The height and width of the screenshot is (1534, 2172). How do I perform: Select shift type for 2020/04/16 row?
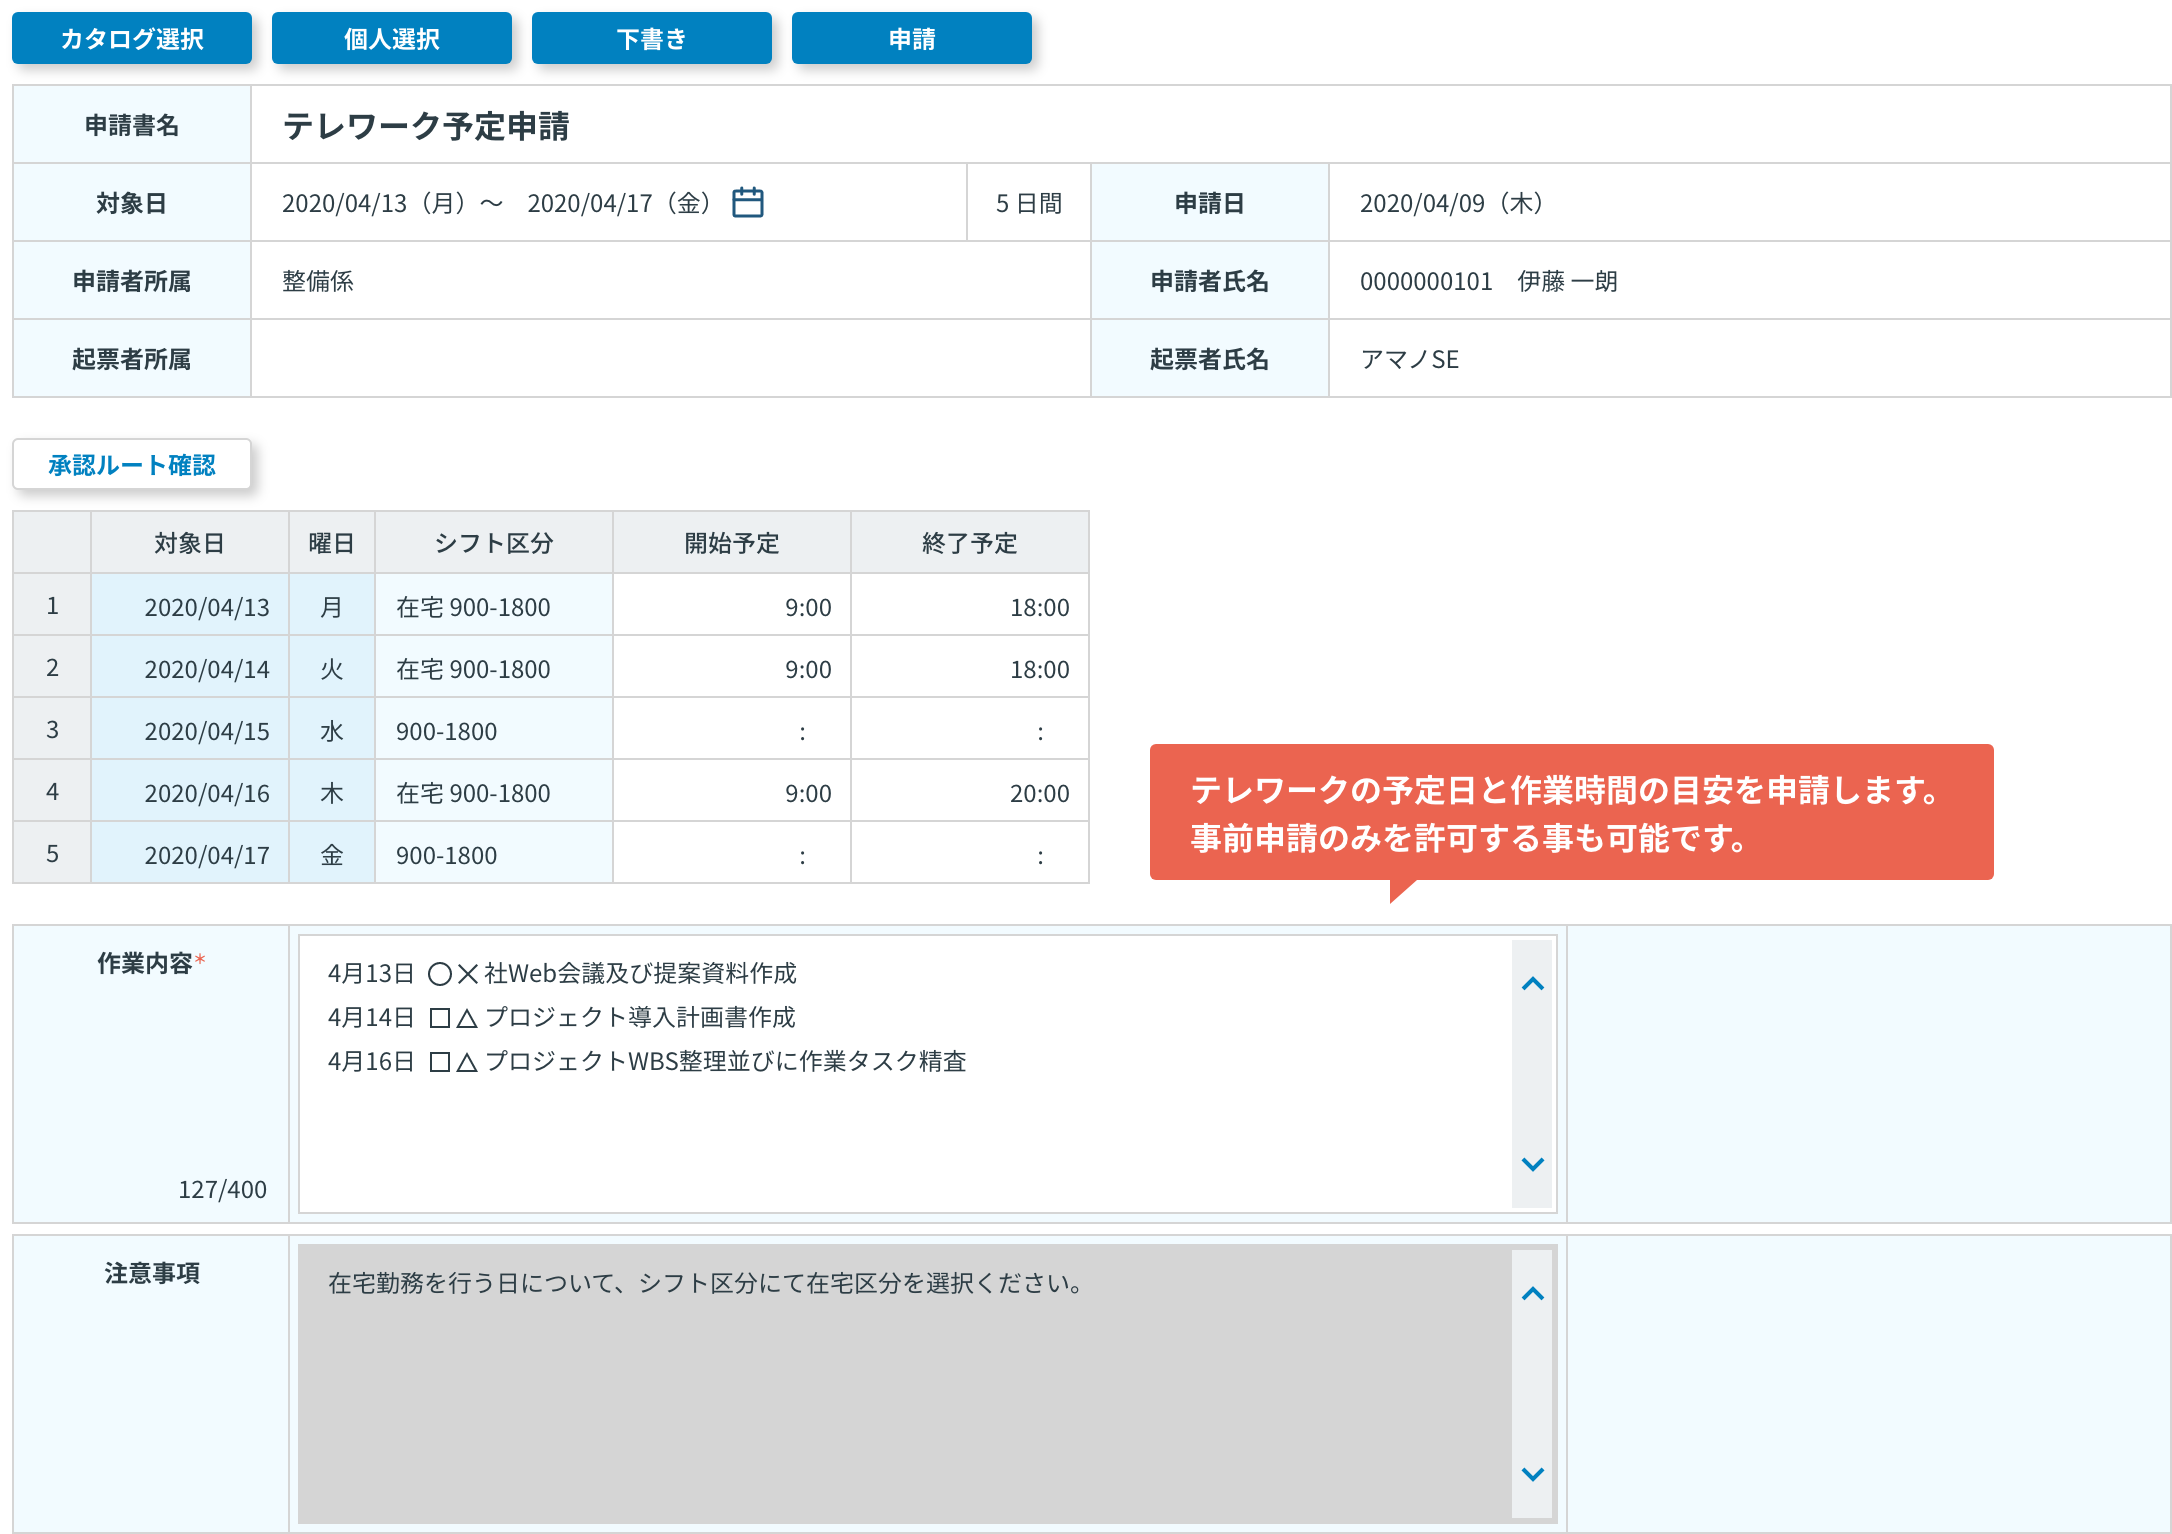pos(494,792)
